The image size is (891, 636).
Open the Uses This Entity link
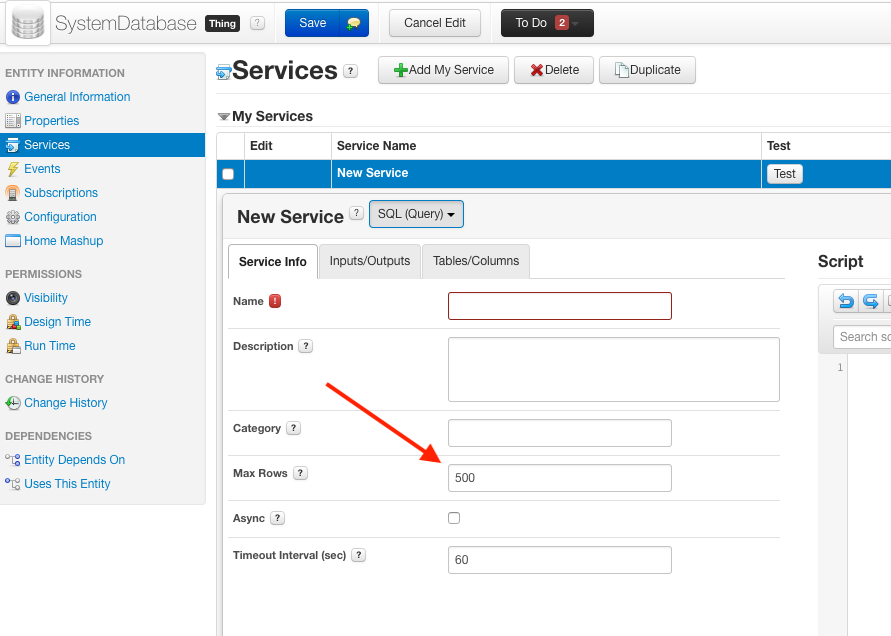pyautogui.click(x=67, y=484)
